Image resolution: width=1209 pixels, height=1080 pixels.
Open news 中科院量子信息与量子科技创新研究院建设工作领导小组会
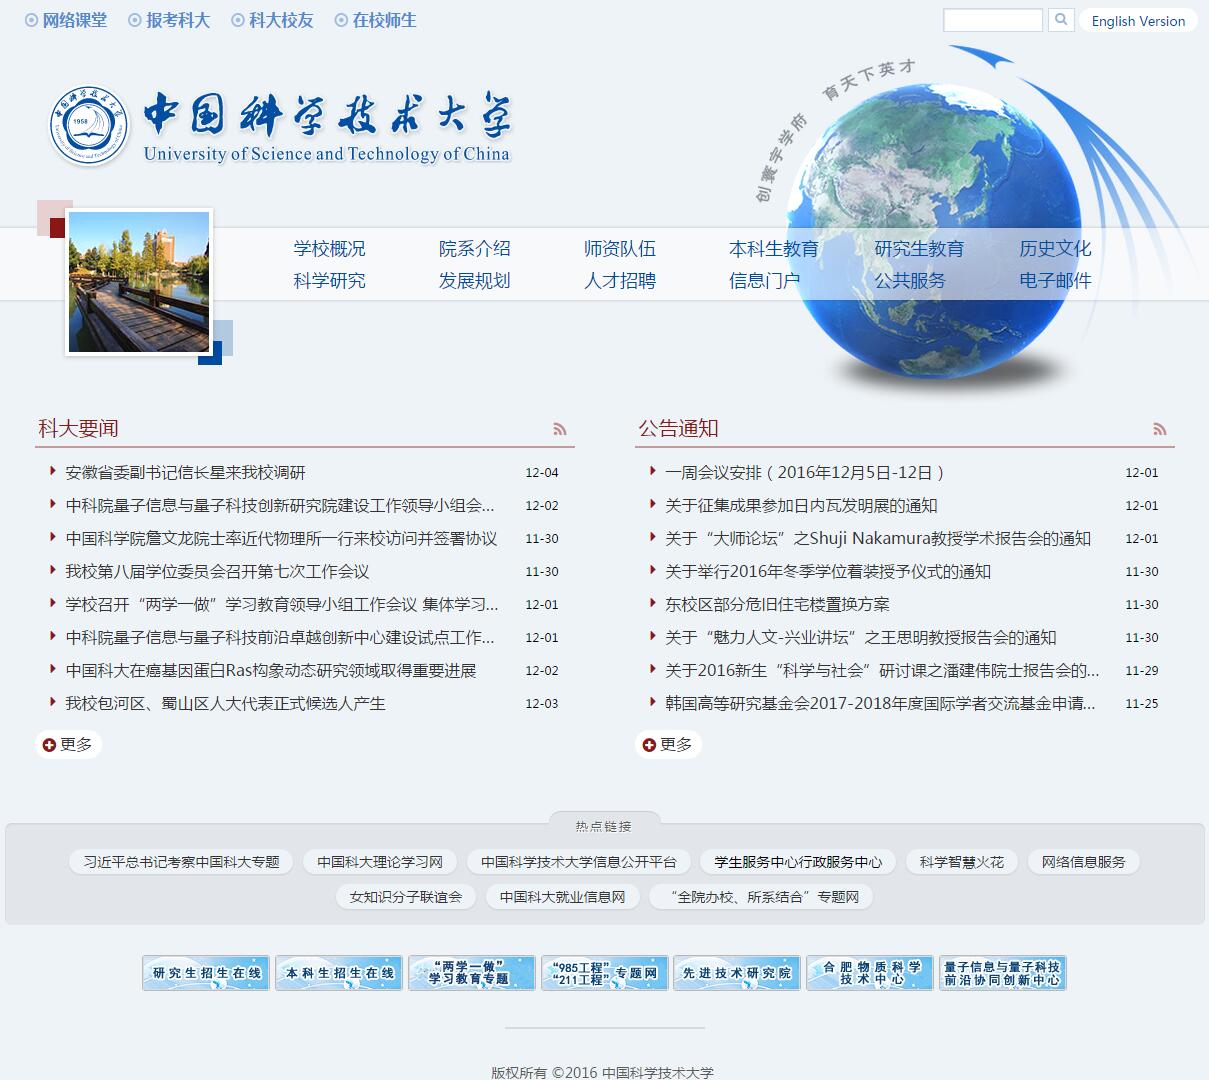(280, 505)
